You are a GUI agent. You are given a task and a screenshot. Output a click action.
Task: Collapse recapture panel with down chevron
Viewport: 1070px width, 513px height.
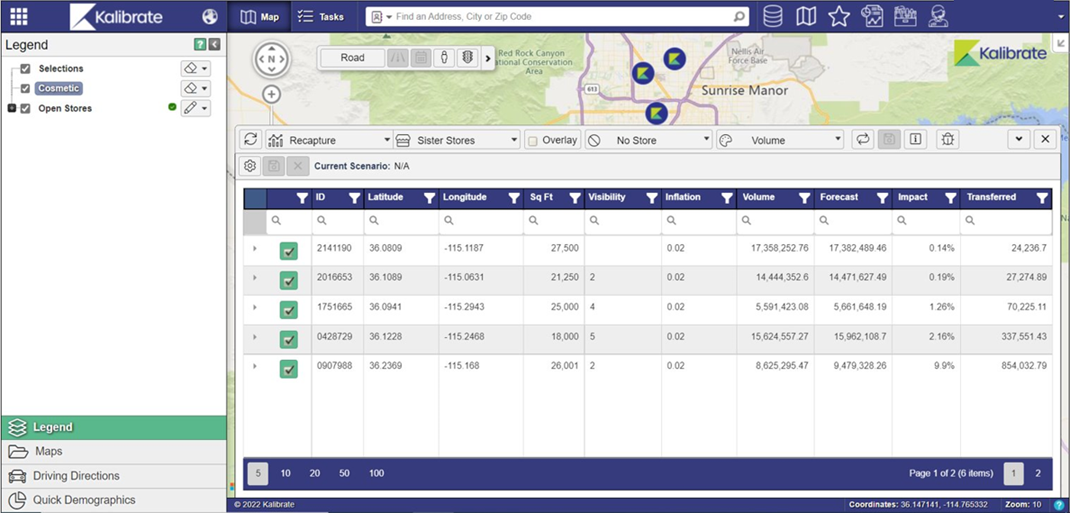pyautogui.click(x=1019, y=140)
